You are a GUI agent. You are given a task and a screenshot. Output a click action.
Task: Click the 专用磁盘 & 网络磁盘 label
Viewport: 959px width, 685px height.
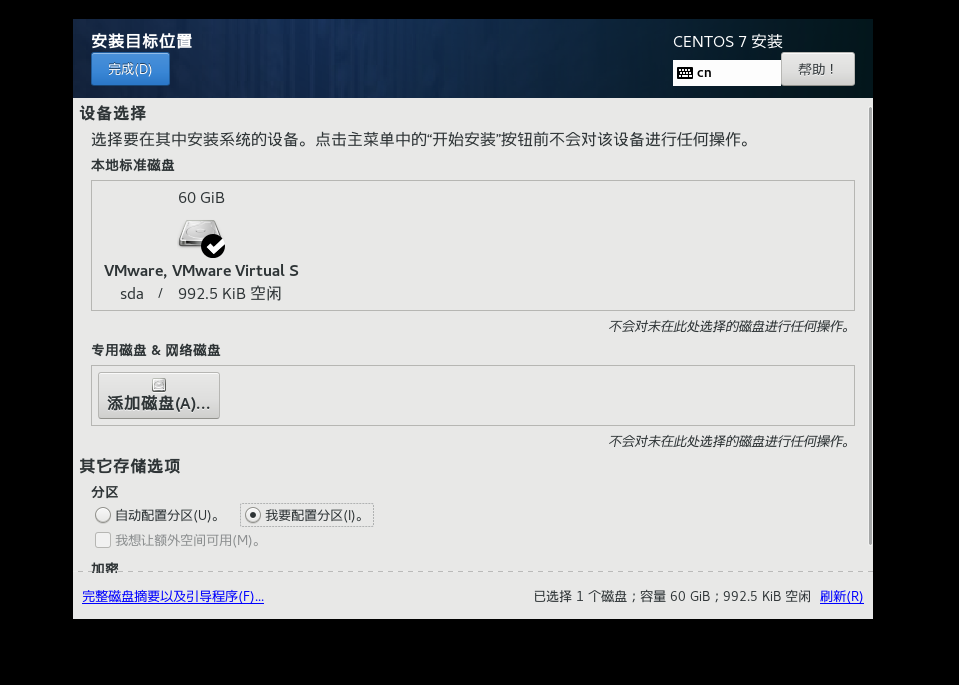click(156, 350)
